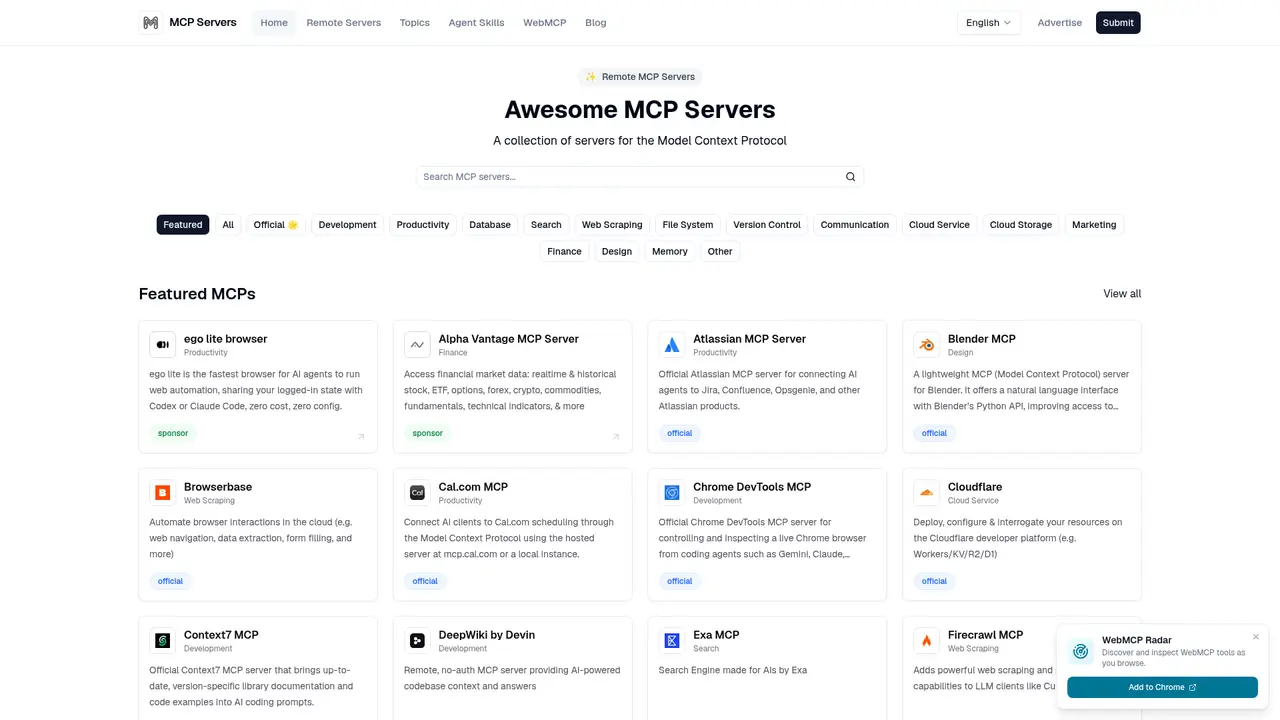Viewport: 1280px width, 720px height.
Task: Click Add to Chrome button
Action: 1162,687
